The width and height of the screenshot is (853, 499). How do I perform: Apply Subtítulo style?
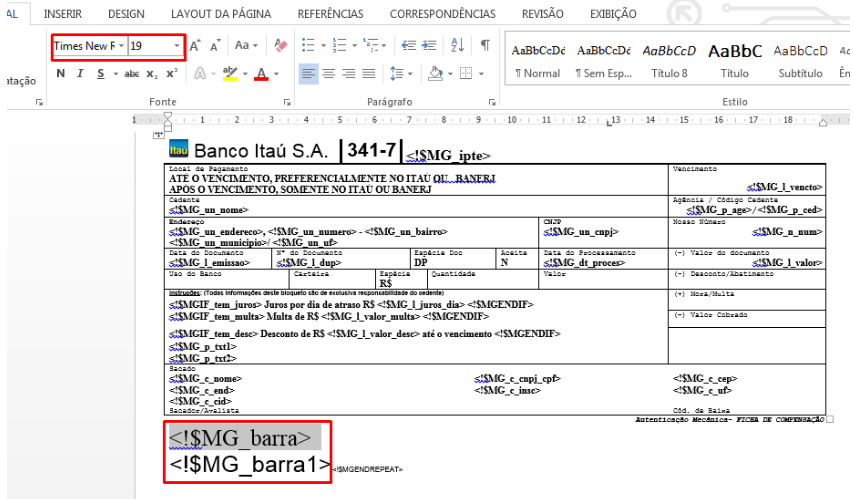point(800,60)
